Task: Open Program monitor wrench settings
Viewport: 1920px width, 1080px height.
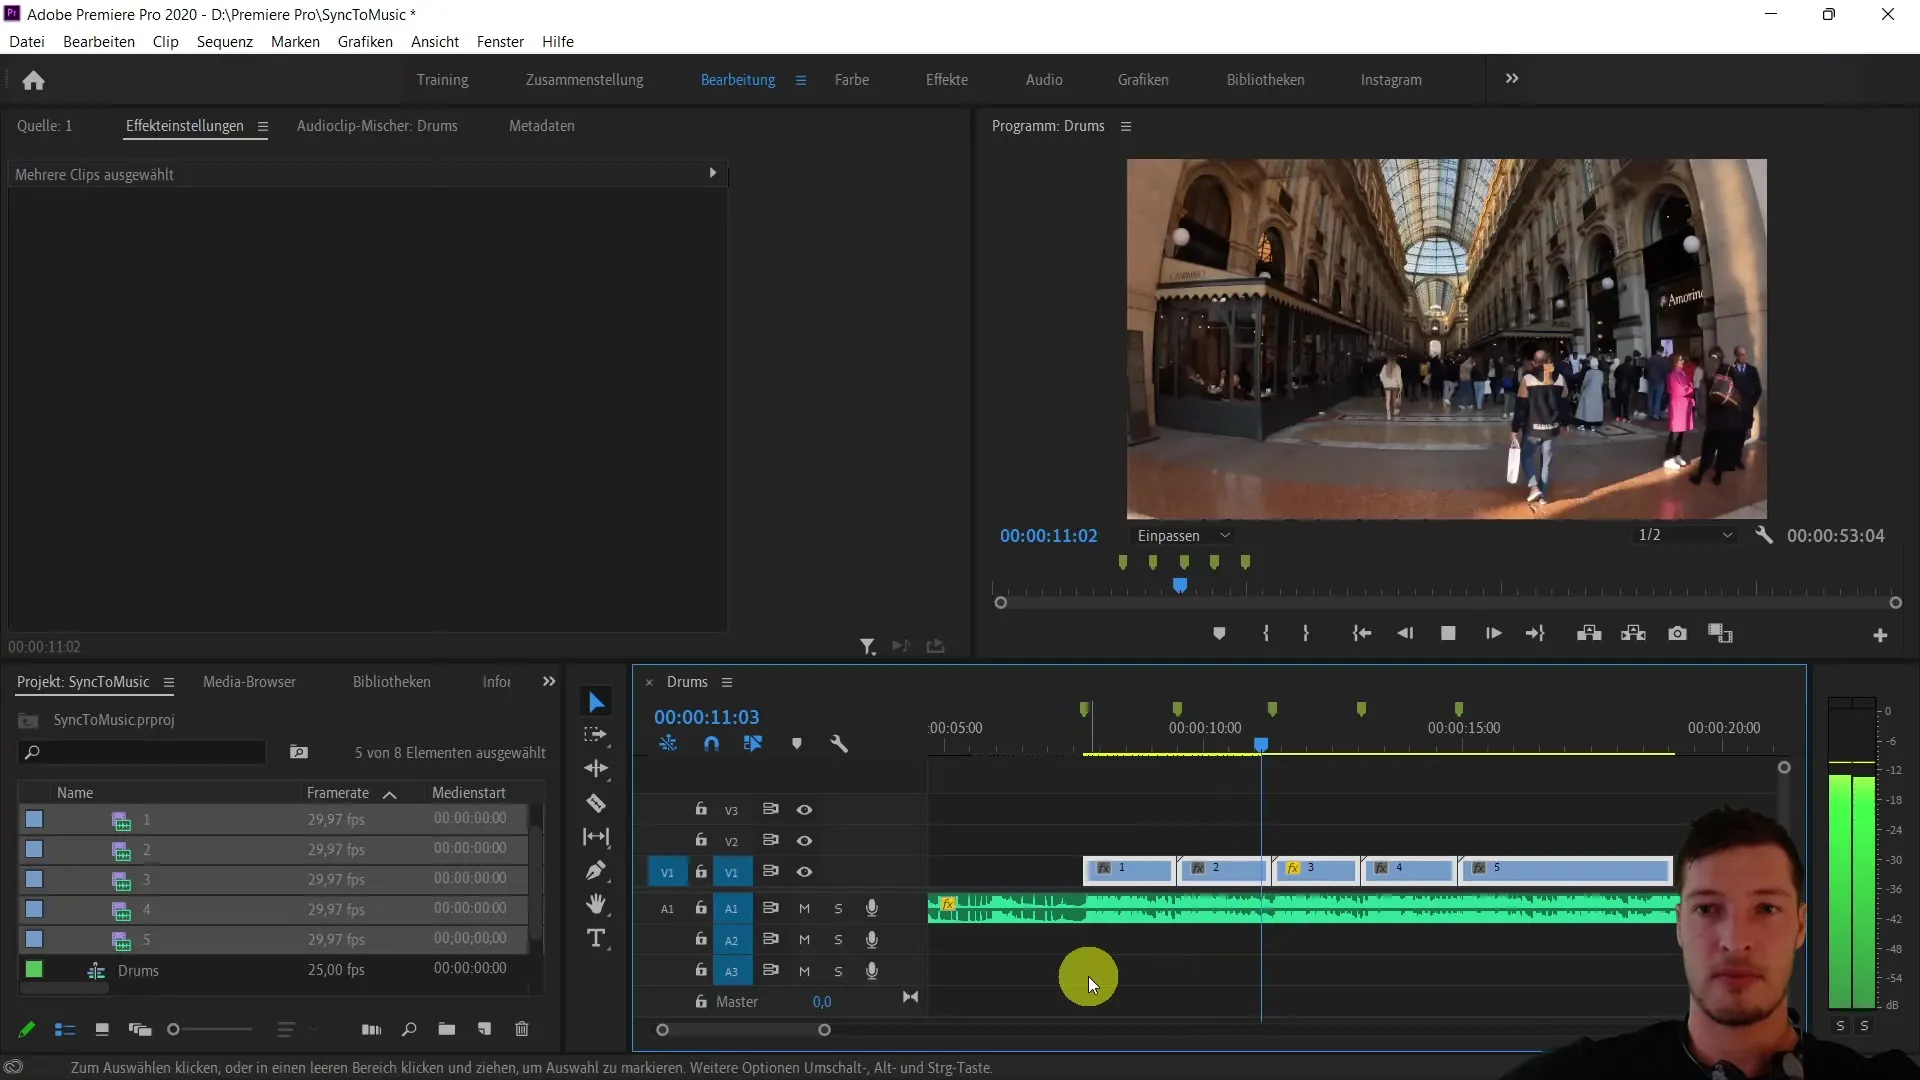Action: (1764, 536)
